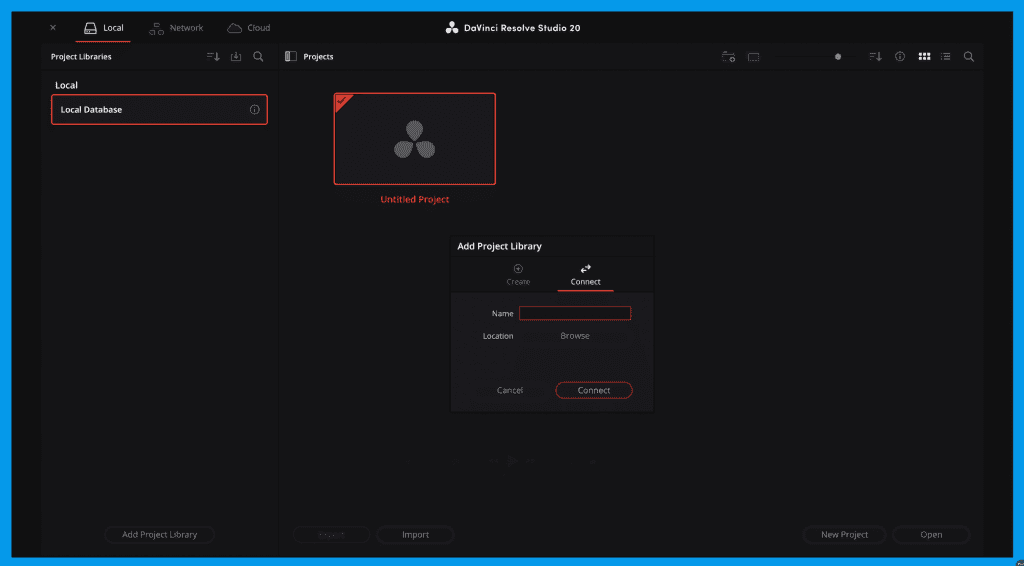The width and height of the screenshot is (1024, 566).
Task: Switch the projects to thumbnail grid view
Action: click(x=924, y=57)
